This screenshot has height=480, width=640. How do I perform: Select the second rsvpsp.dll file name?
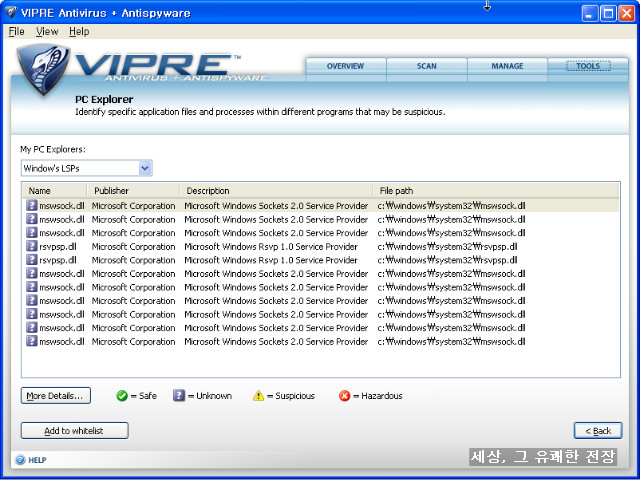[x=58, y=260]
